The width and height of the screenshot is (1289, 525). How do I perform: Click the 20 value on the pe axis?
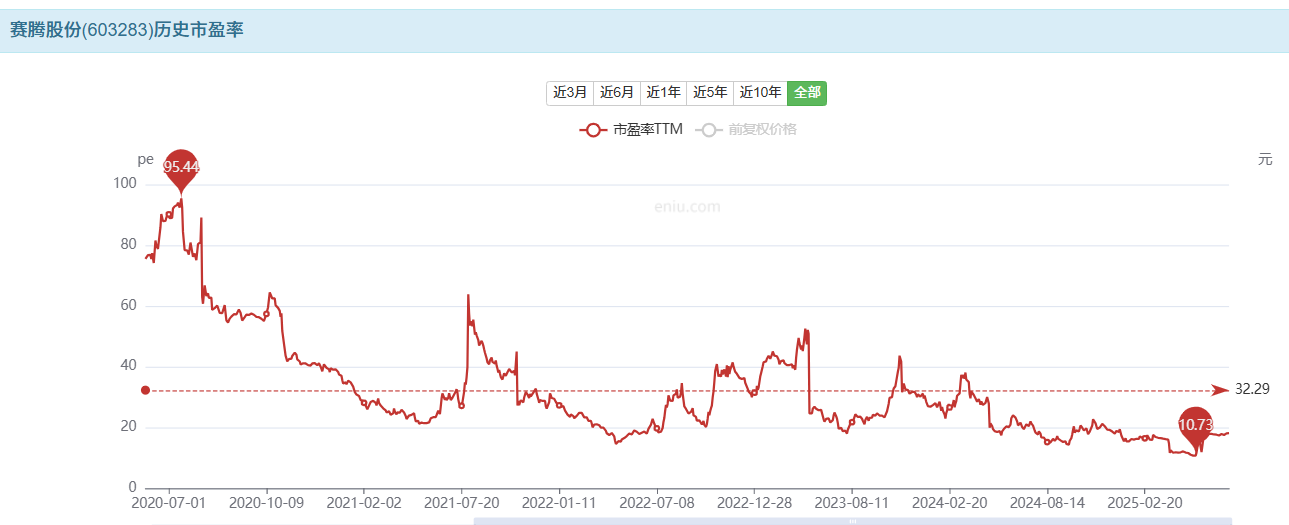[x=130, y=427]
